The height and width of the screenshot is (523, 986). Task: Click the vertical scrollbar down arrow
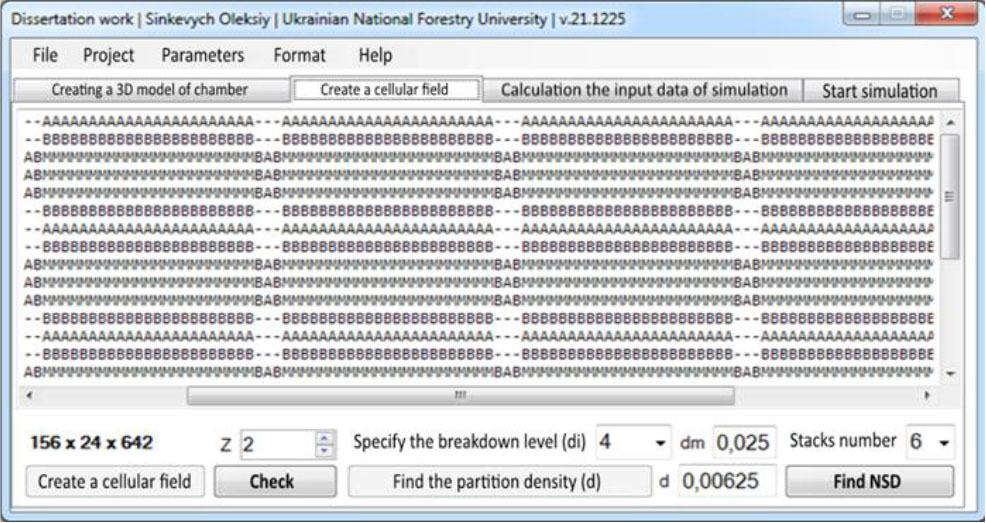click(950, 373)
